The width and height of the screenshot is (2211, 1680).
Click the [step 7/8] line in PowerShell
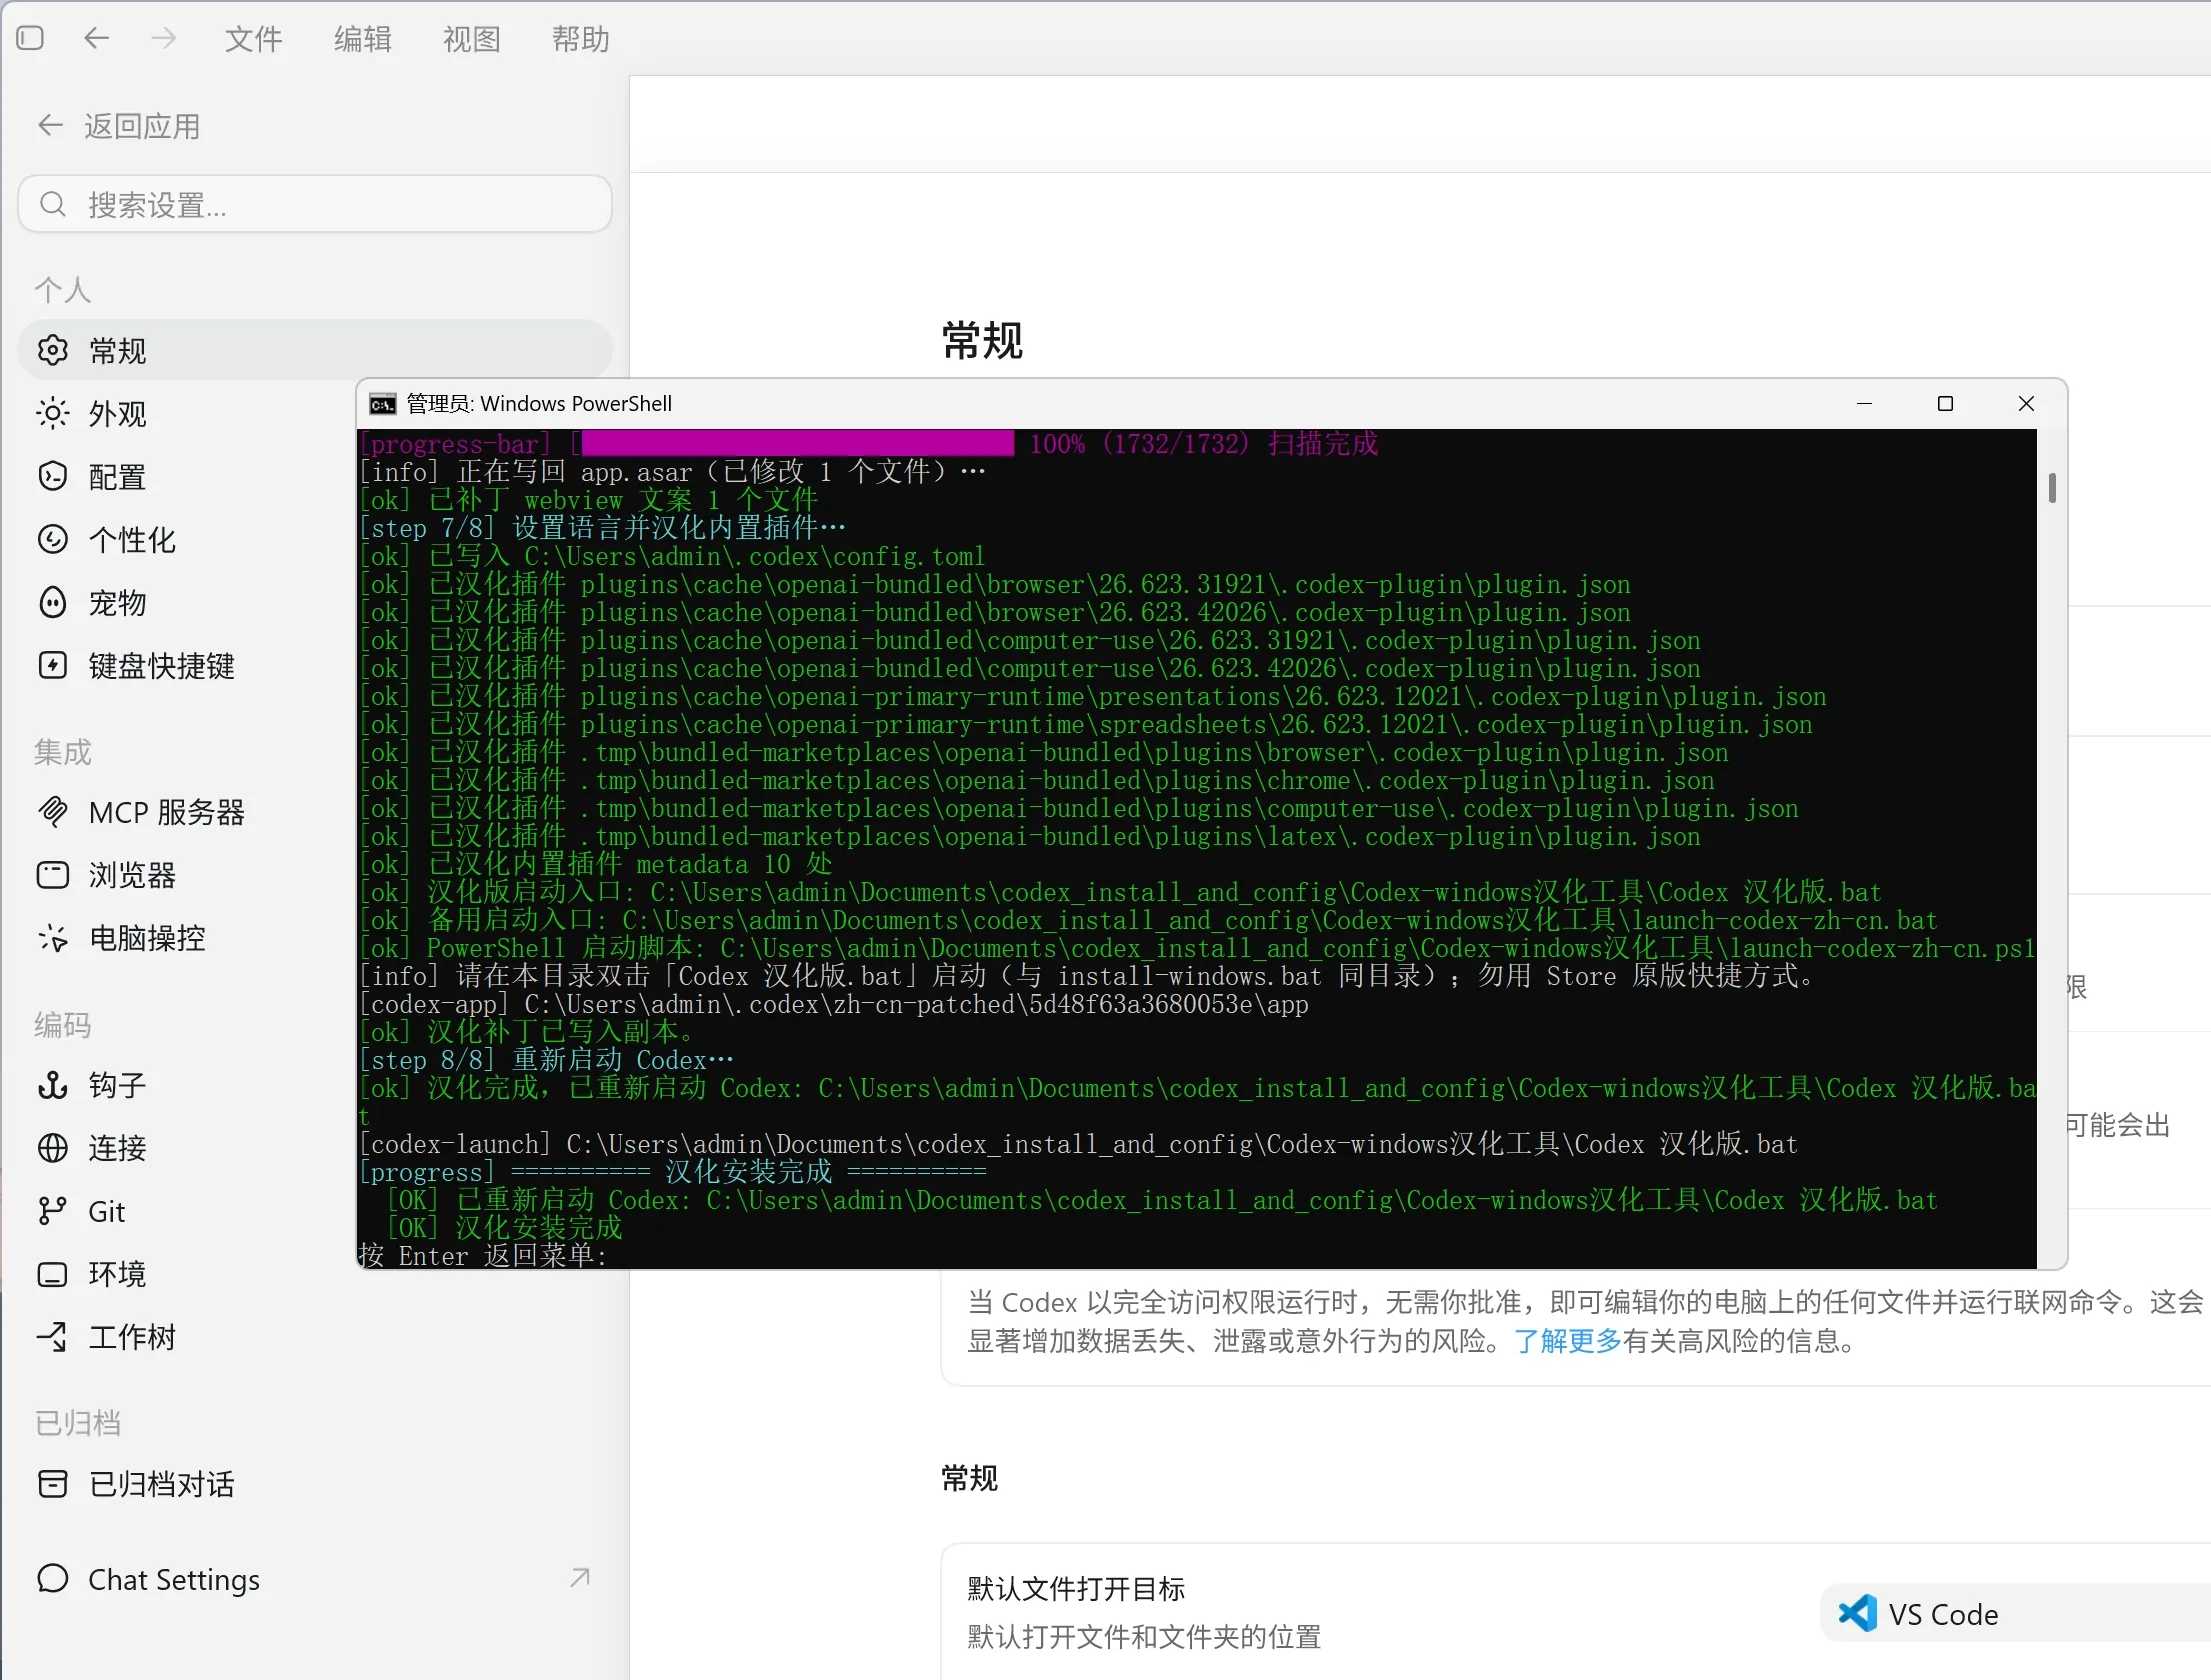tap(602, 527)
